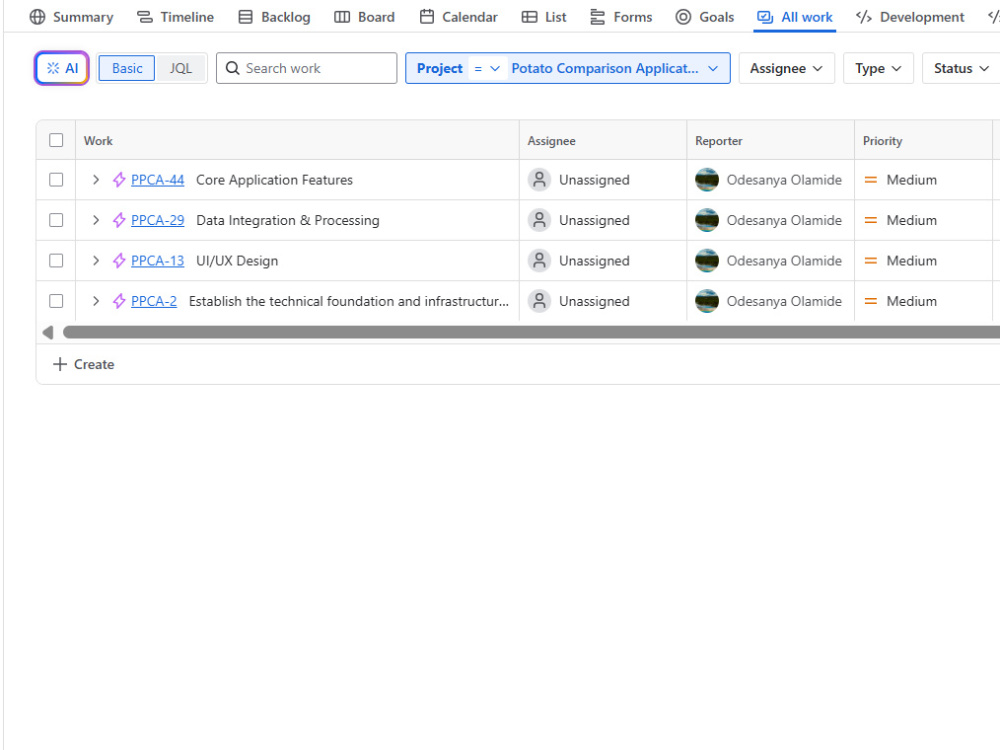Open the PPCA-29 issue link
Image resolution: width=1000 pixels, height=750 pixels.
[158, 220]
